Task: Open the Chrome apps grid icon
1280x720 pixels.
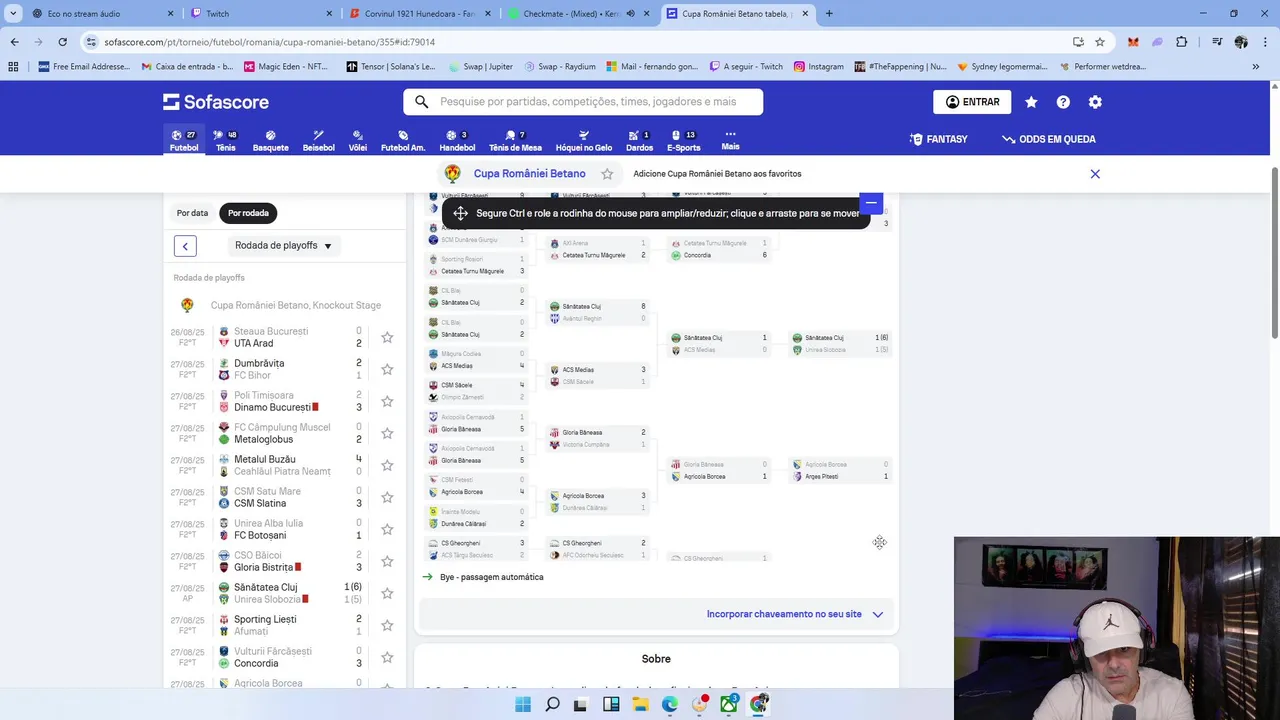Action: tap(13, 67)
